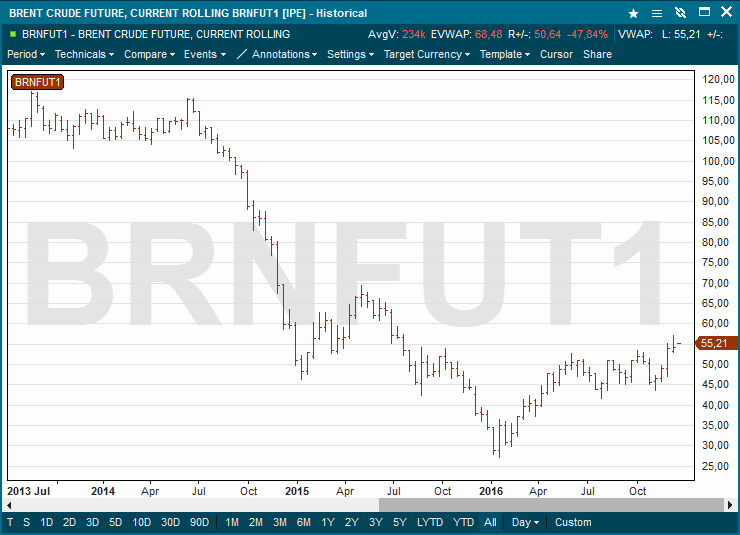Viewport: 740px width, 535px height.
Task: Click the R+/- 50,64 value
Action: (x=547, y=34)
